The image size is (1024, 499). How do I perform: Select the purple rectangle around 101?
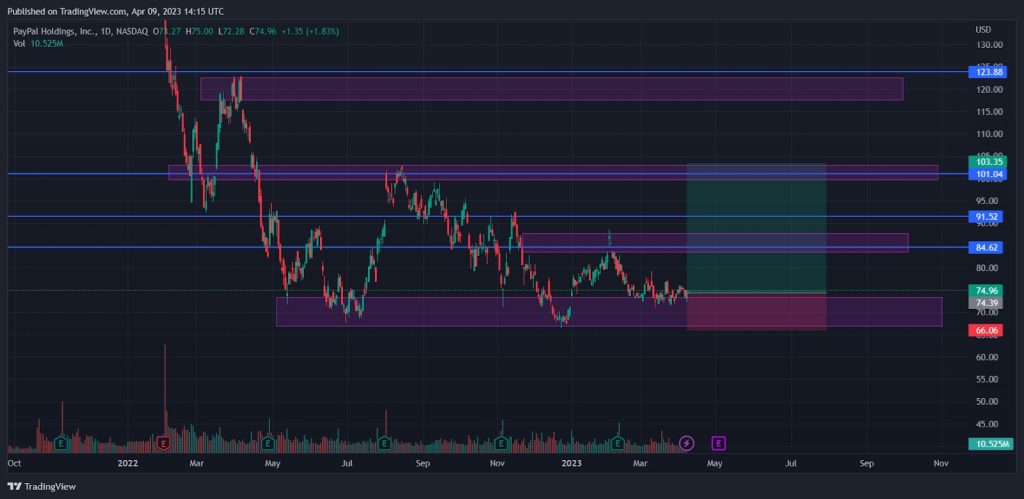click(553, 172)
